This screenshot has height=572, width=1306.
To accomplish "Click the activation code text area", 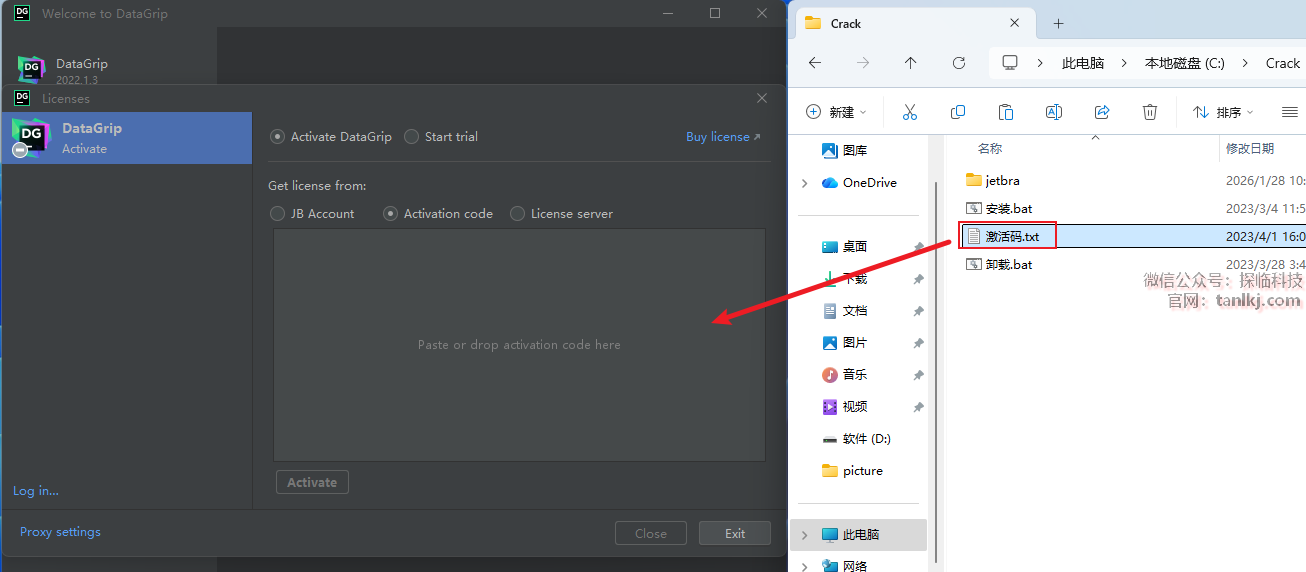I will pyautogui.click(x=519, y=345).
